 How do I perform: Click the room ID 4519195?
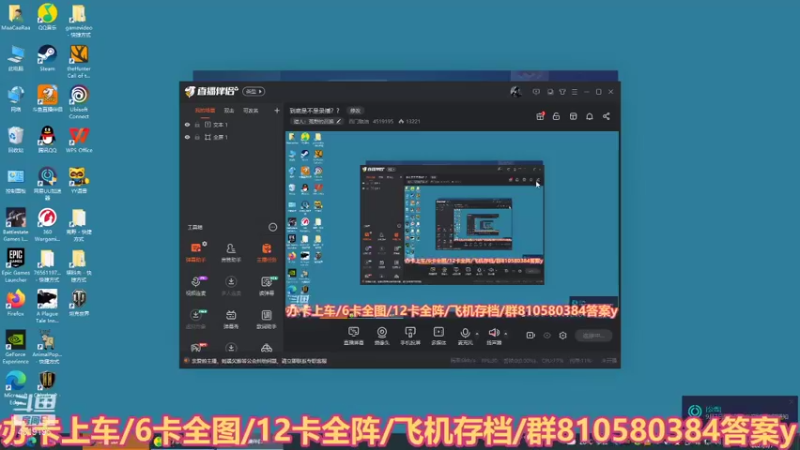point(383,121)
